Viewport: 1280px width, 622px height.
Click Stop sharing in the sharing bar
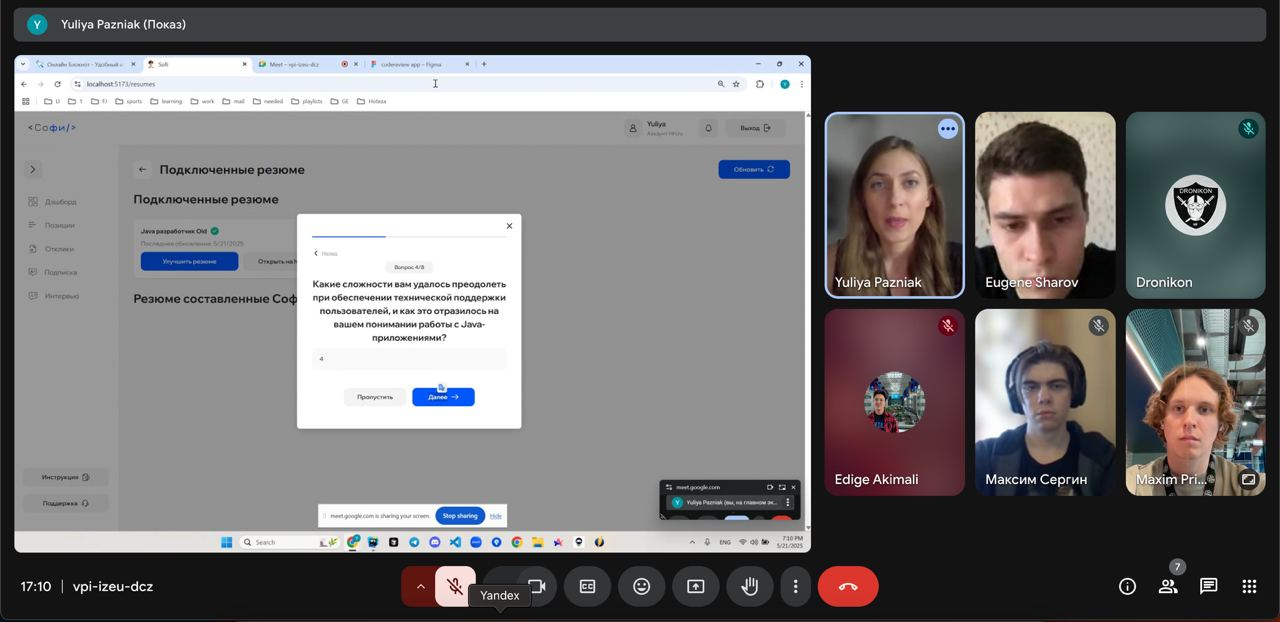[x=460, y=516]
